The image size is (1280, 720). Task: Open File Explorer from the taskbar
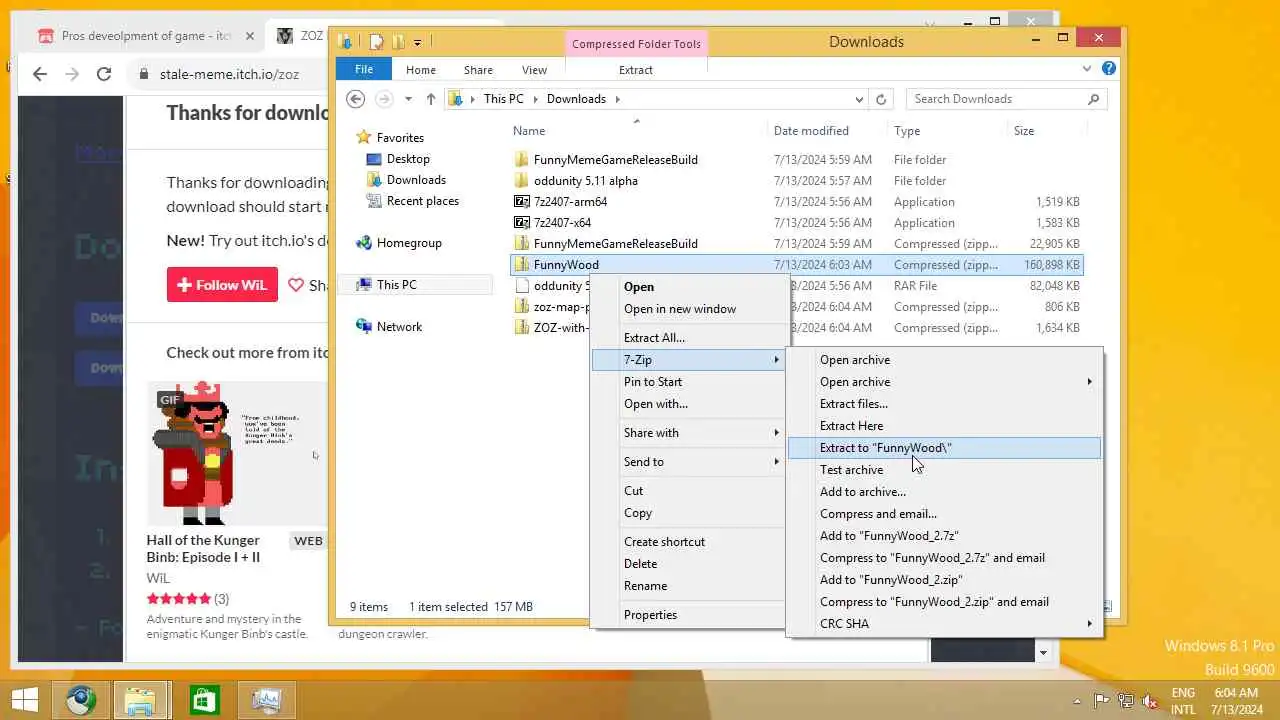coord(141,700)
